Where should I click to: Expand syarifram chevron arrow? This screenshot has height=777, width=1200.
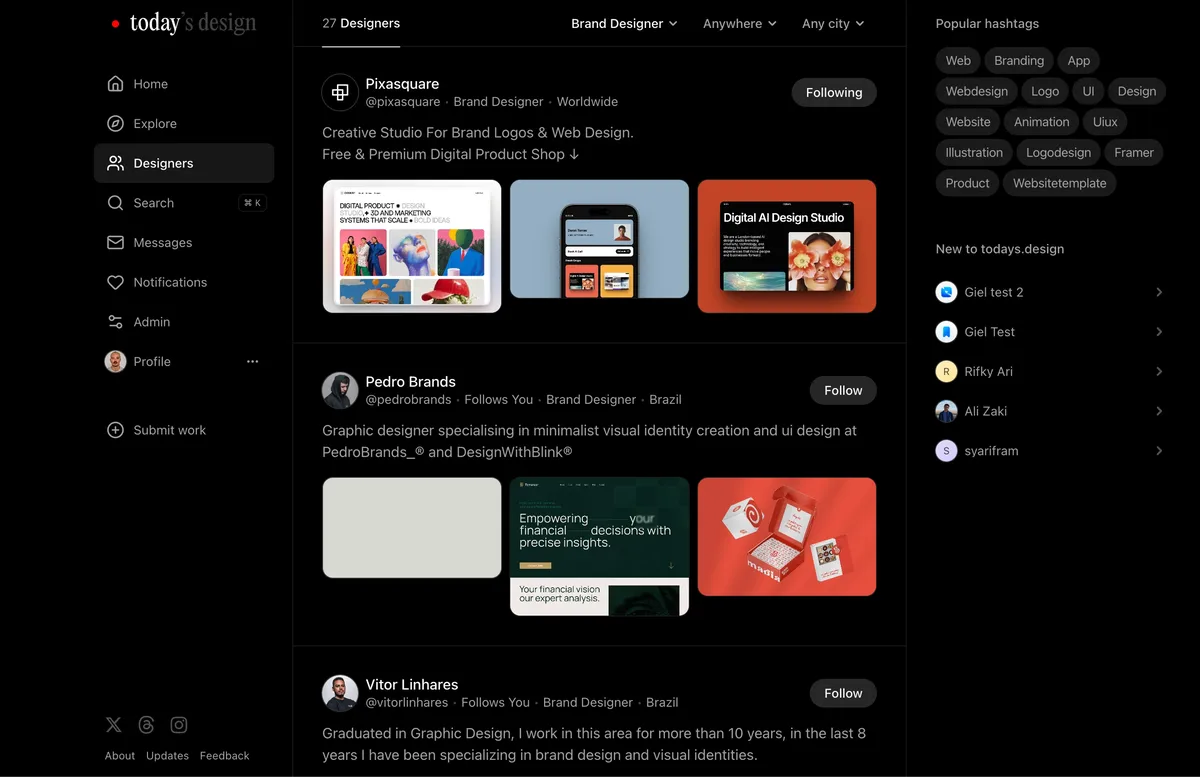point(1159,451)
